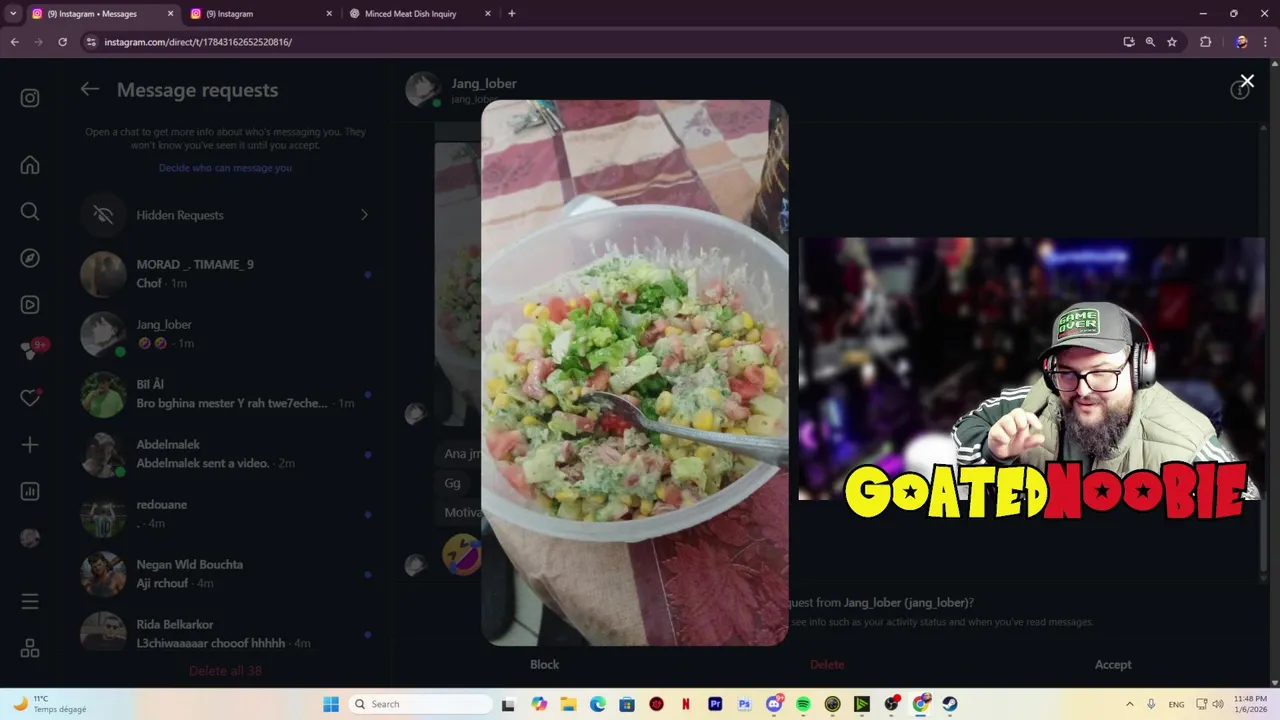Show hidden system tray icons
Viewport: 1280px width, 720px height.
(1129, 704)
